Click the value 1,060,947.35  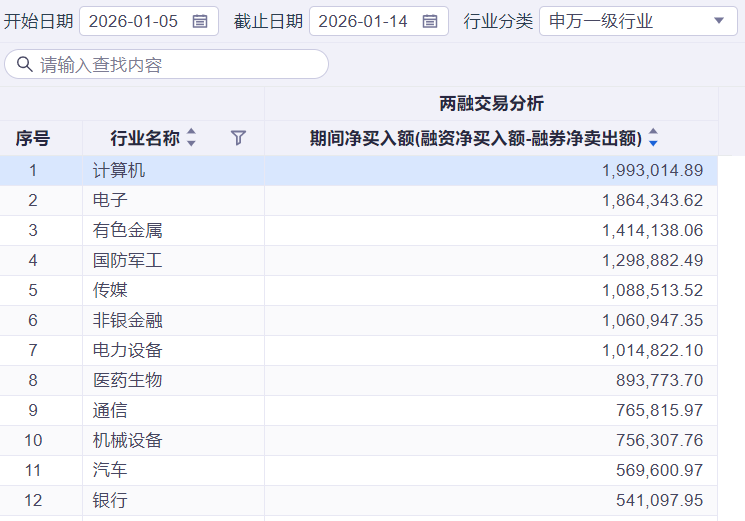(652, 320)
